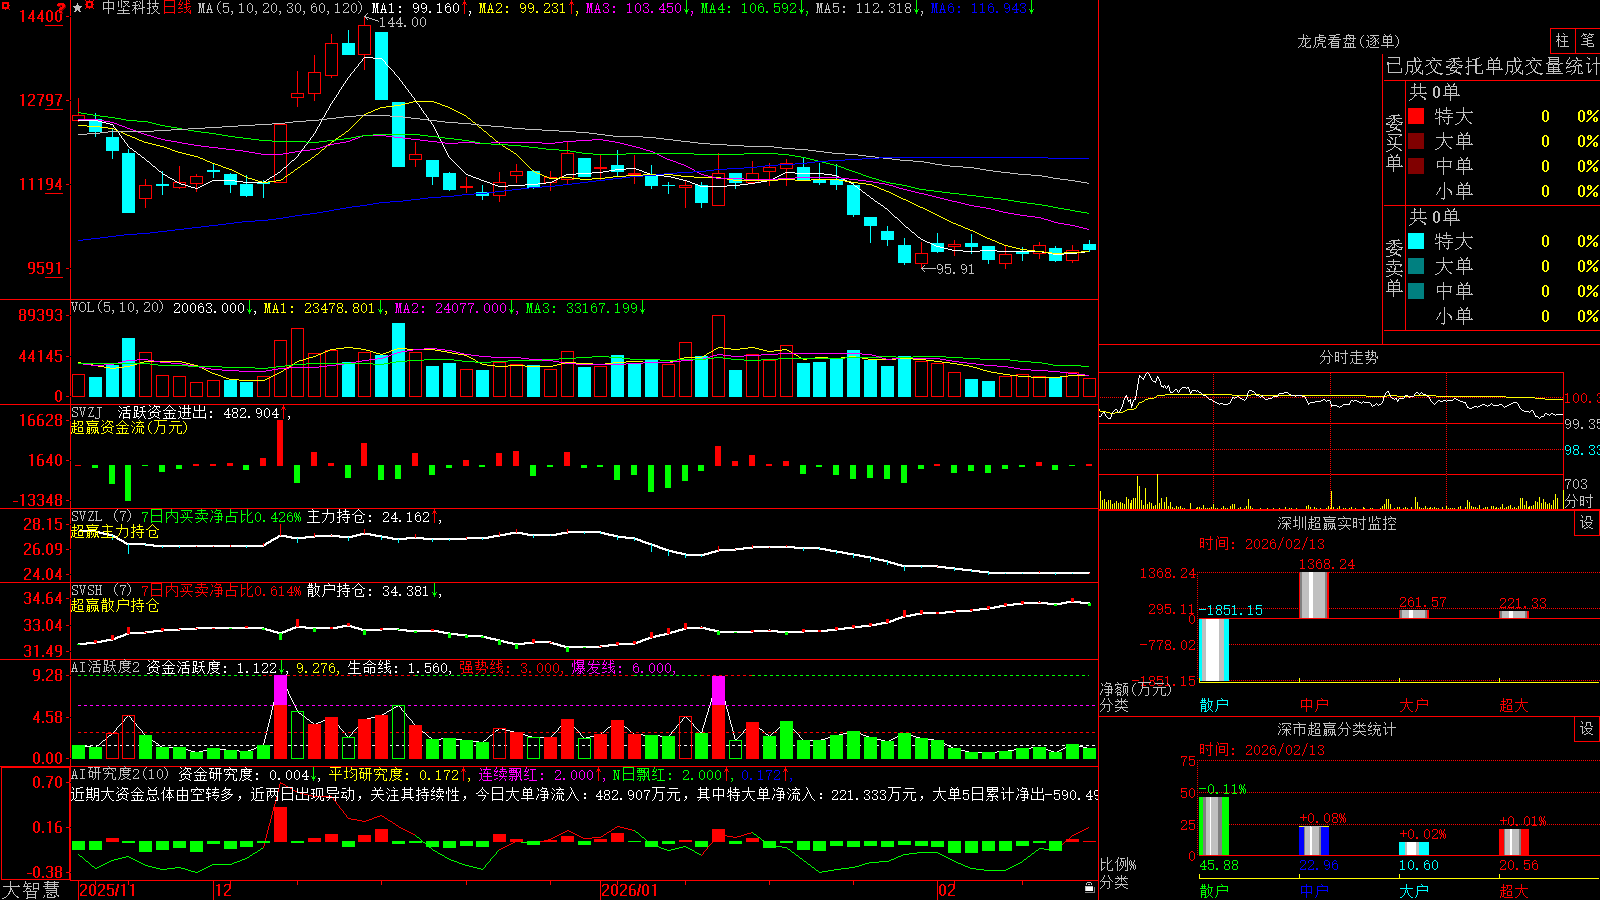Click the 散户 bar labeled -1851.15
This screenshot has height=900, width=1600.
[x=1213, y=650]
